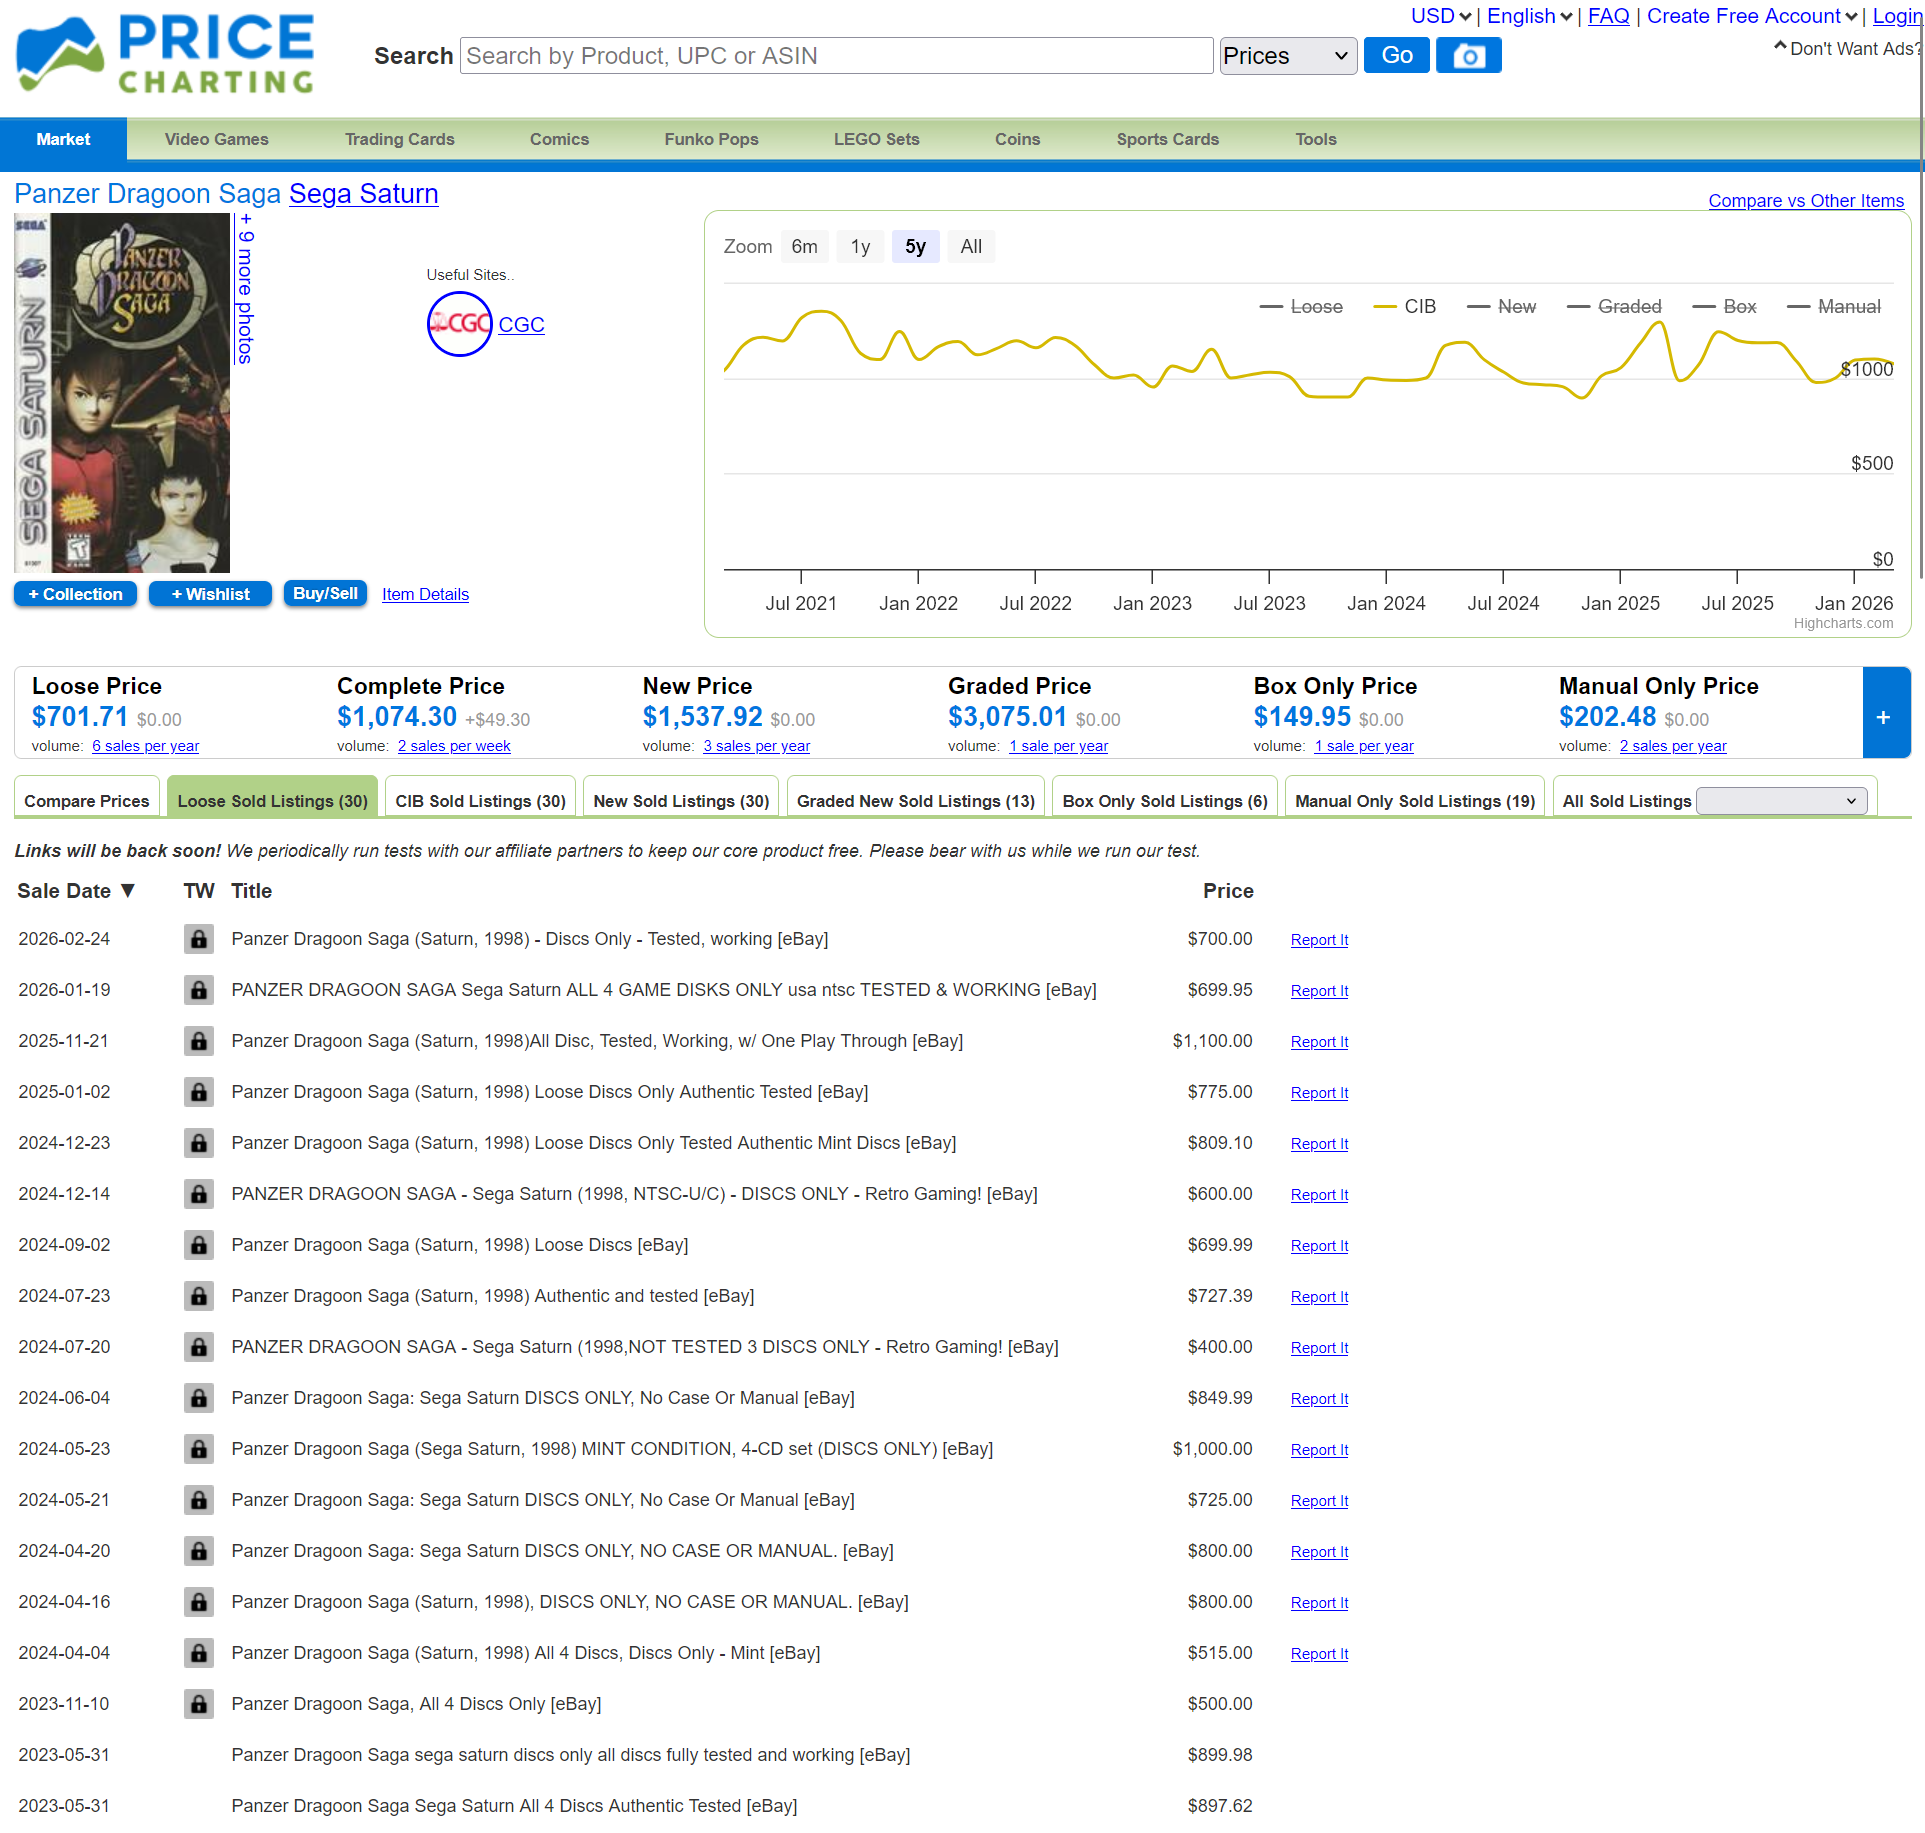Screen dimensions: 1925x1833
Task: Switch to CIB Sold Listings tab
Action: pyautogui.click(x=480, y=801)
